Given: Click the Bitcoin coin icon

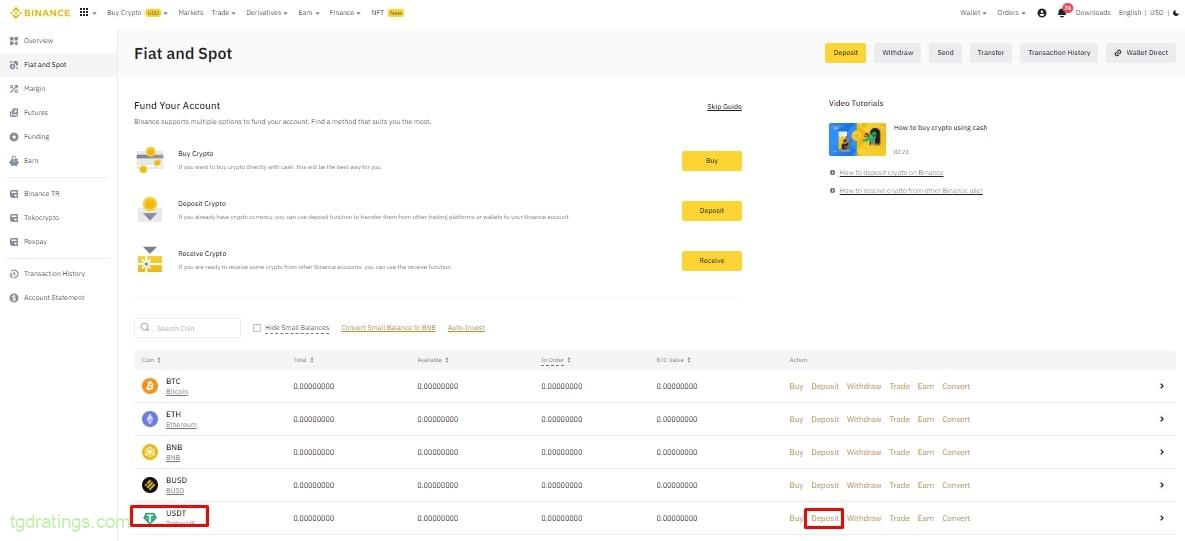Looking at the screenshot, I should click(x=150, y=386).
